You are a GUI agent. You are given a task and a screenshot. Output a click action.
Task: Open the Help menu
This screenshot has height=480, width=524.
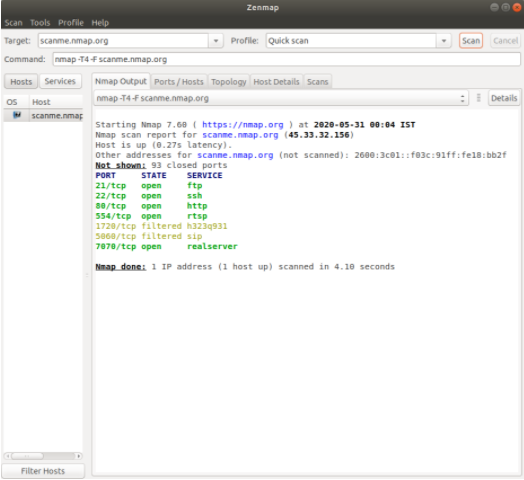point(100,23)
